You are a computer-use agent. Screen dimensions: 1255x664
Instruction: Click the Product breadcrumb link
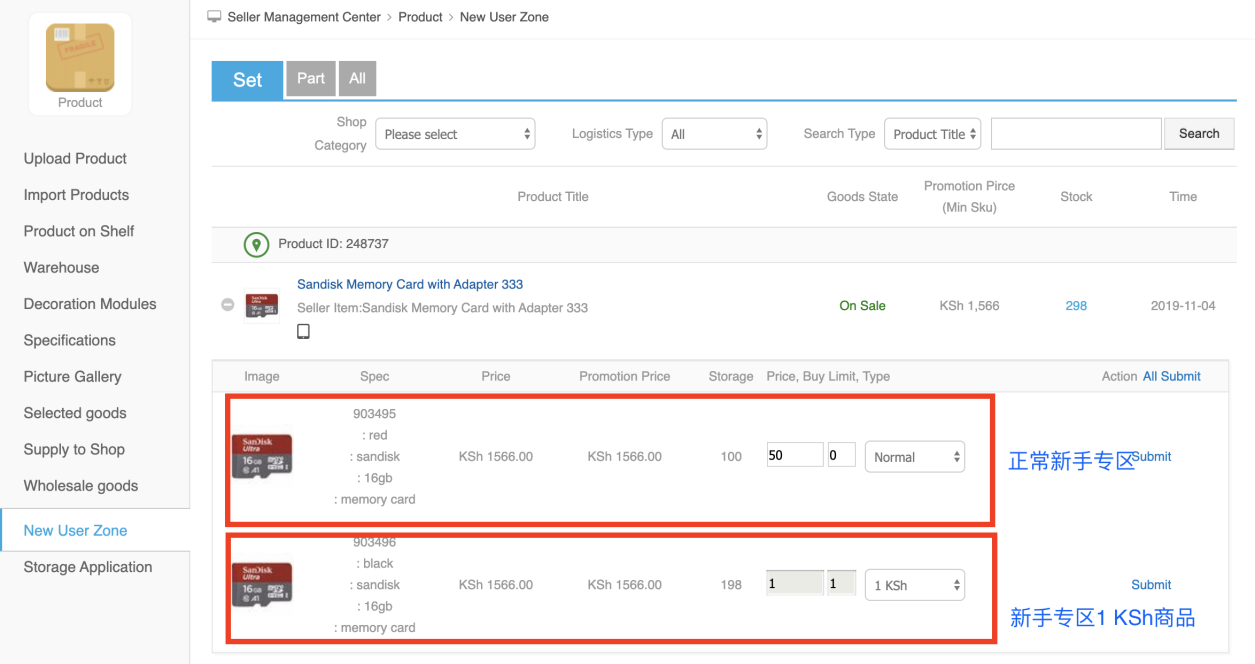pyautogui.click(x=420, y=17)
